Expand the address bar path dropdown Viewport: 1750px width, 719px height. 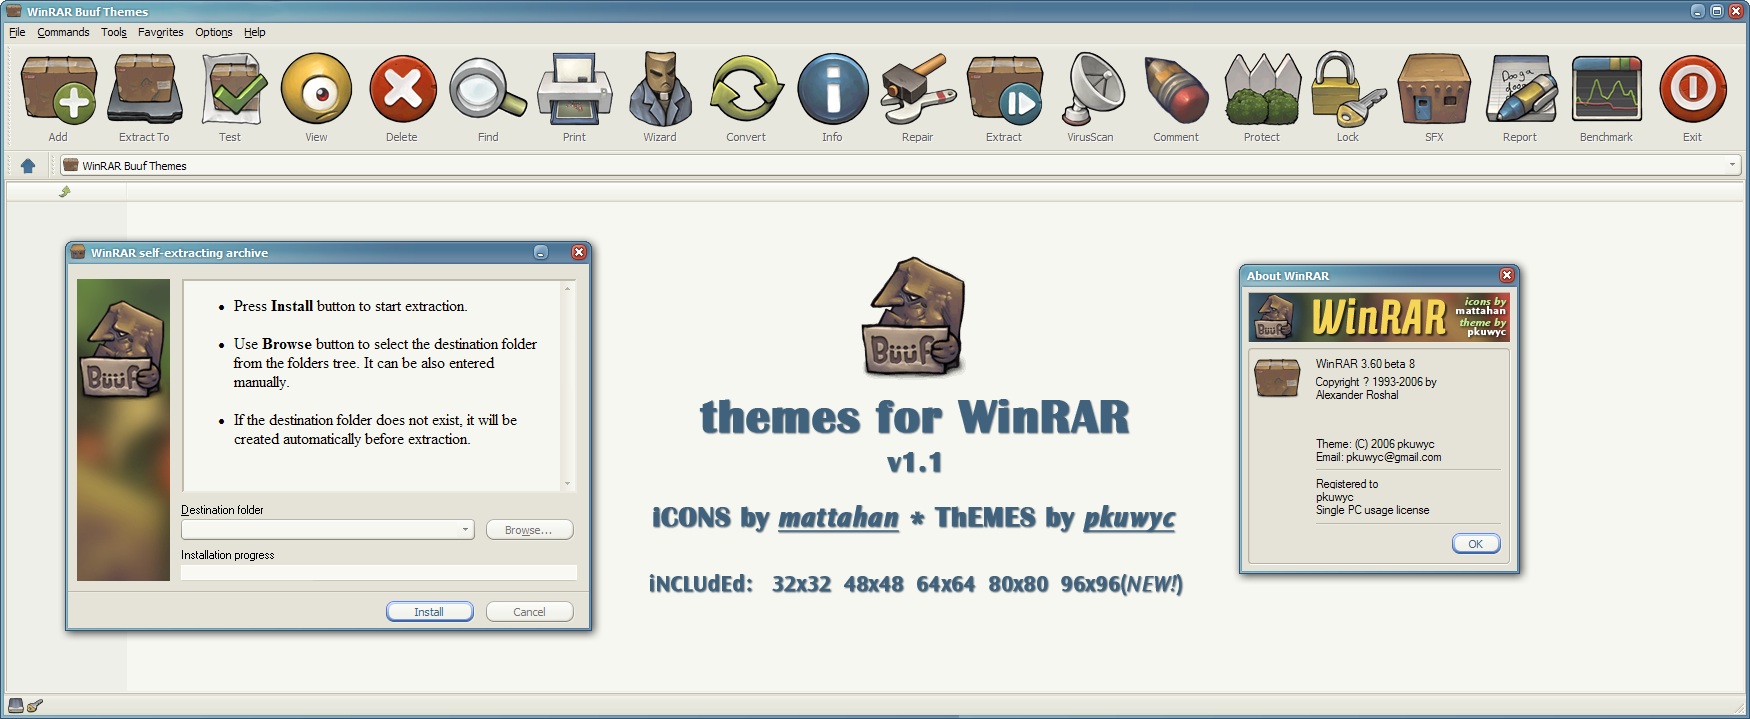1732,165
